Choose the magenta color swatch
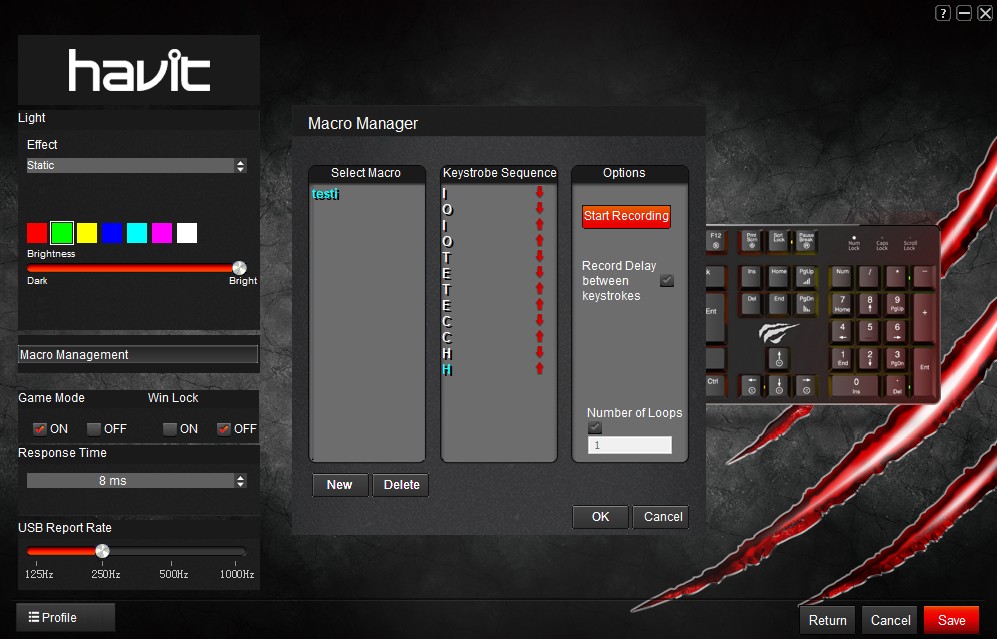Image resolution: width=997 pixels, height=639 pixels. click(162, 233)
